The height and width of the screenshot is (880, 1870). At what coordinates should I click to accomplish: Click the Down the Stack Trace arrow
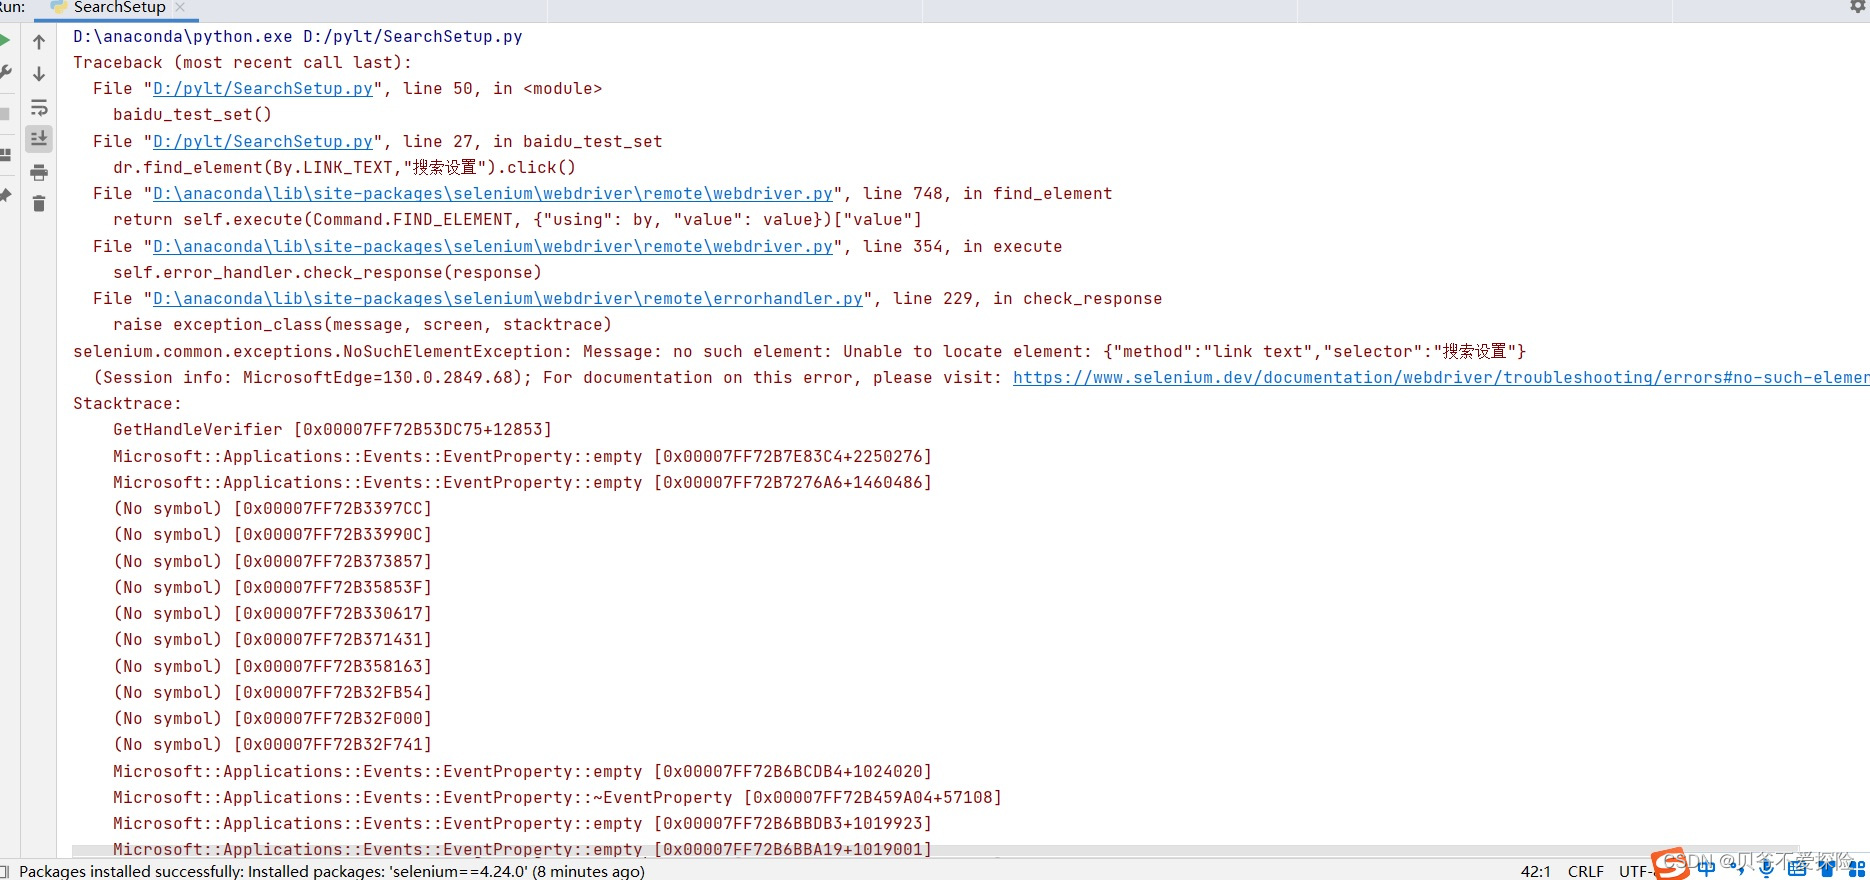[x=39, y=74]
